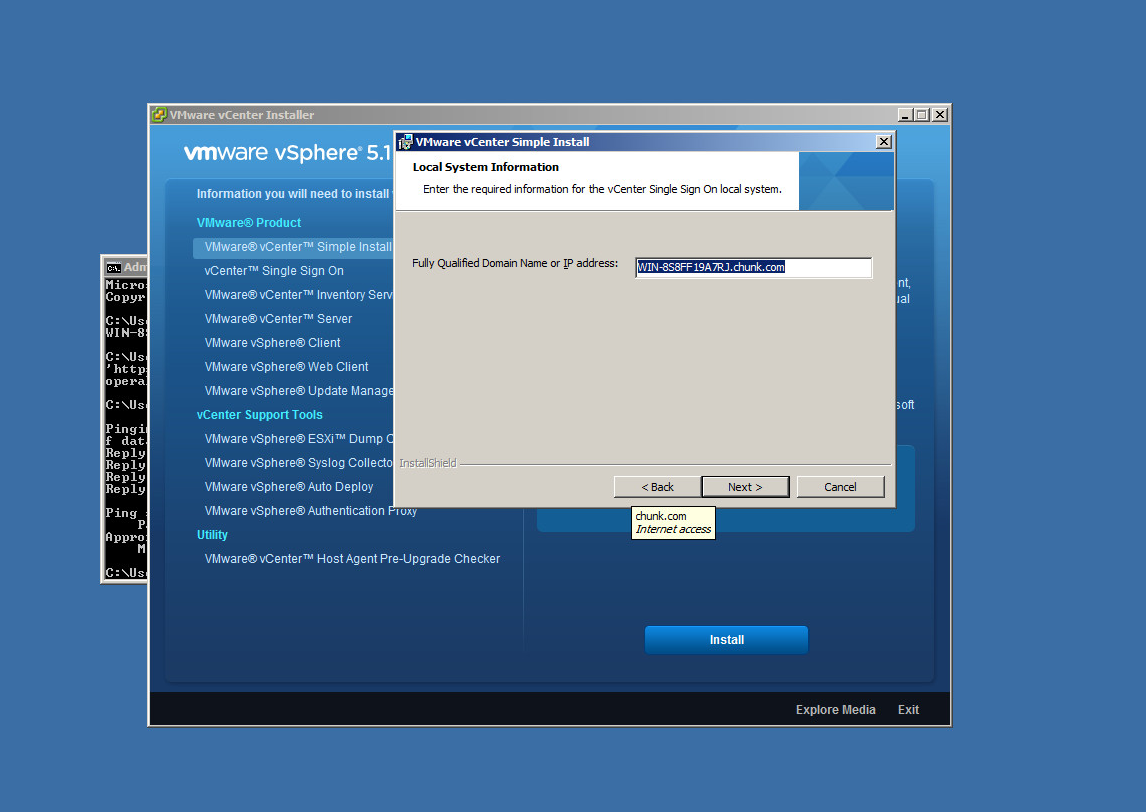
Task: Click the Fully Qualified Domain Name field
Action: pyautogui.click(x=753, y=268)
